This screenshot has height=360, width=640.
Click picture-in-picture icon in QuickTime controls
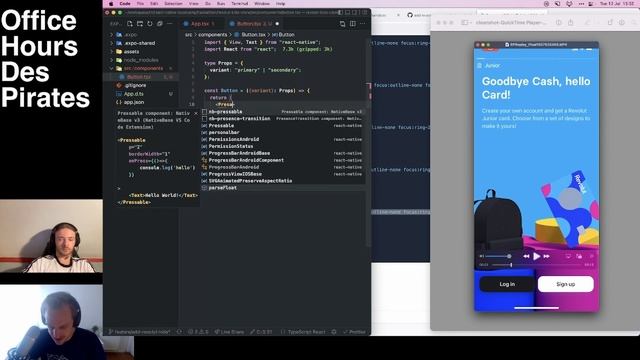(579, 256)
